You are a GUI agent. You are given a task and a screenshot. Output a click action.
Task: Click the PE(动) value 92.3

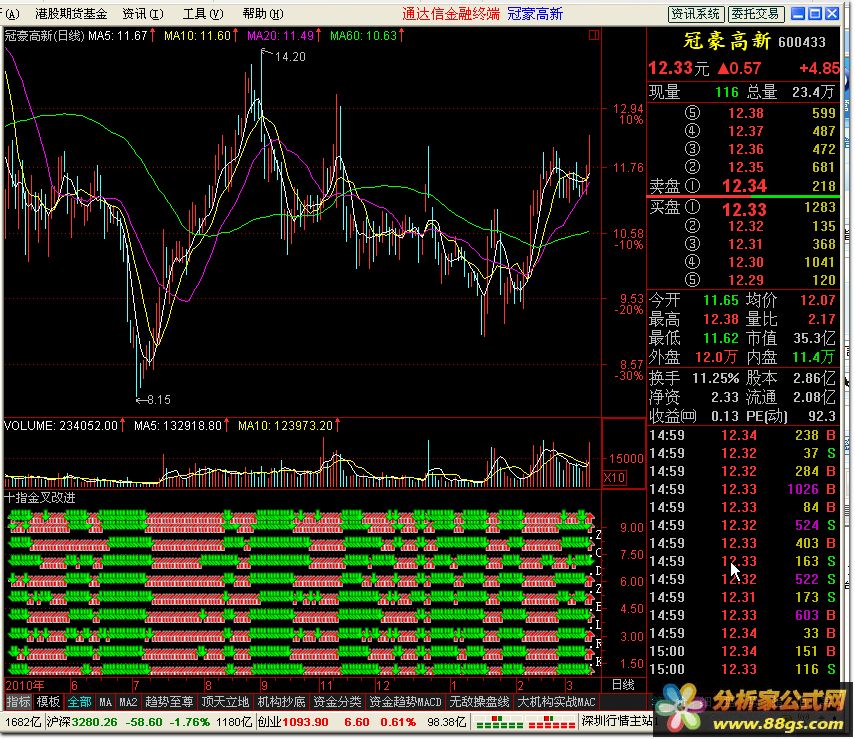[x=822, y=416]
